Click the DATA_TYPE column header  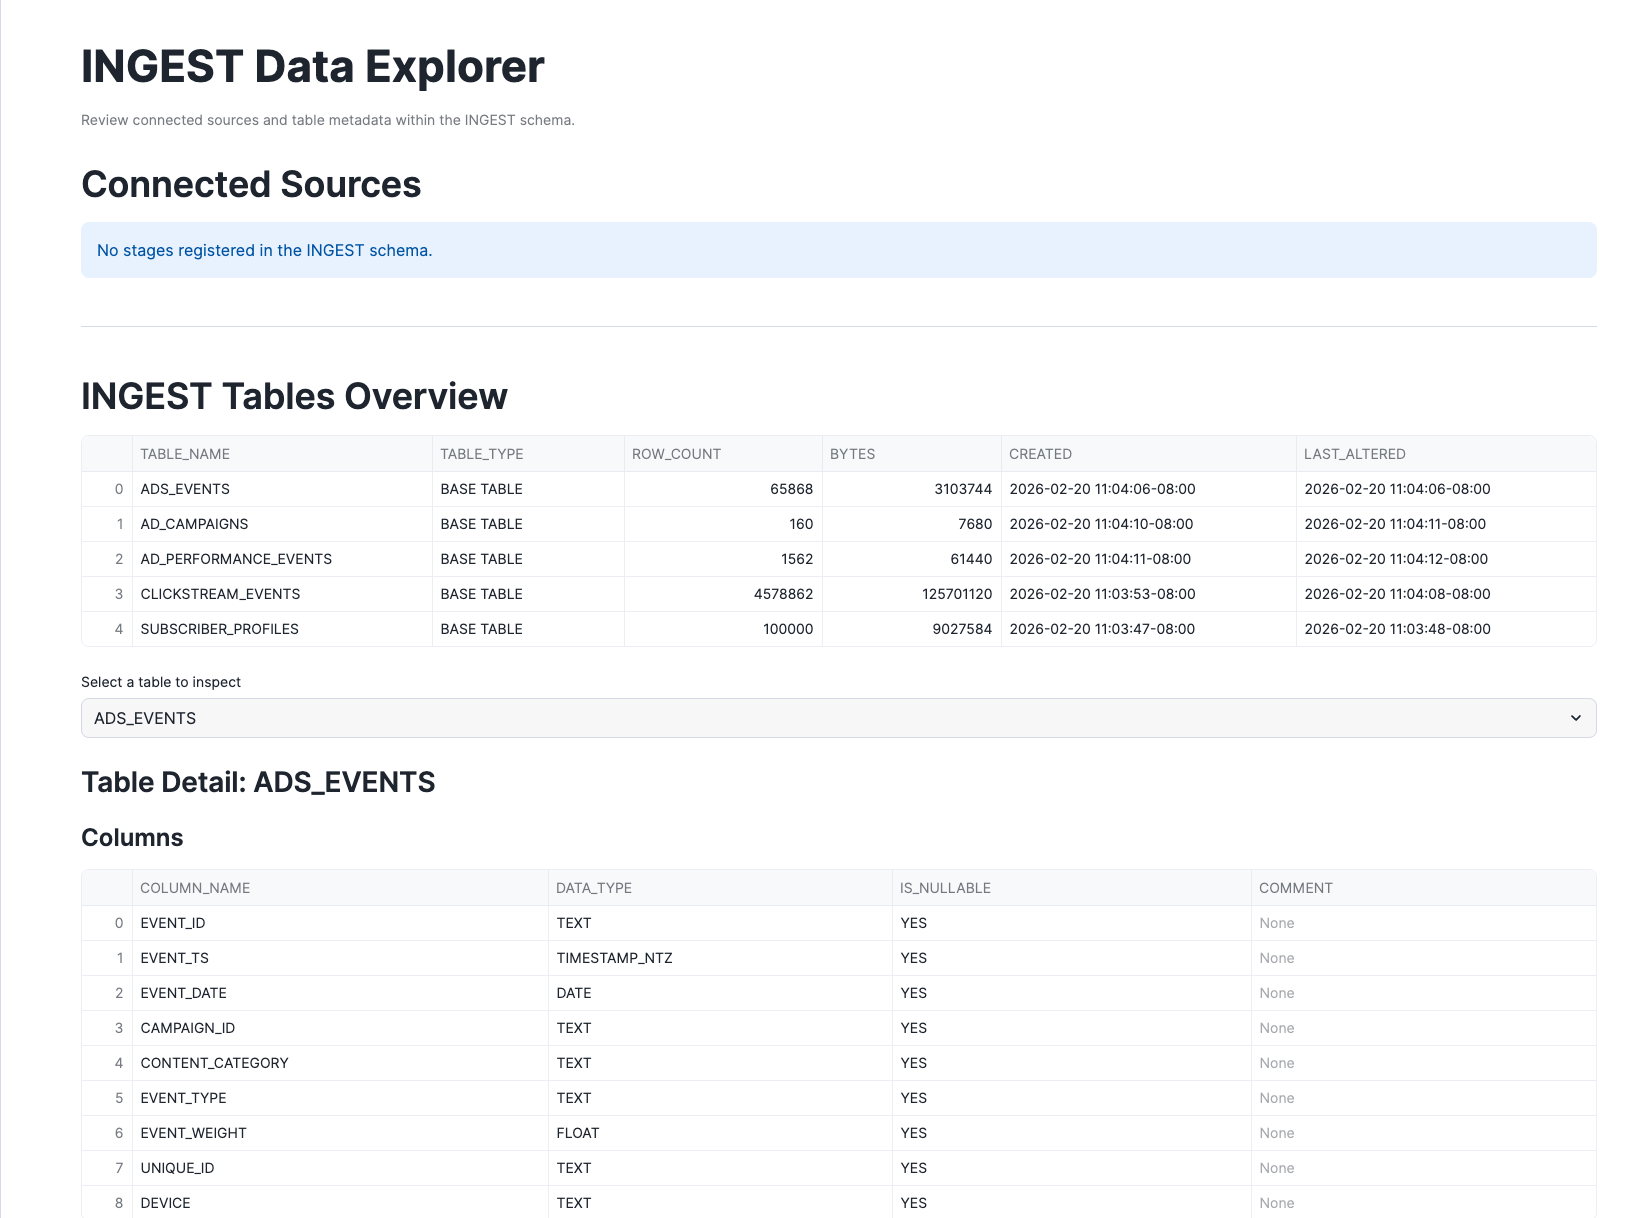click(x=594, y=887)
